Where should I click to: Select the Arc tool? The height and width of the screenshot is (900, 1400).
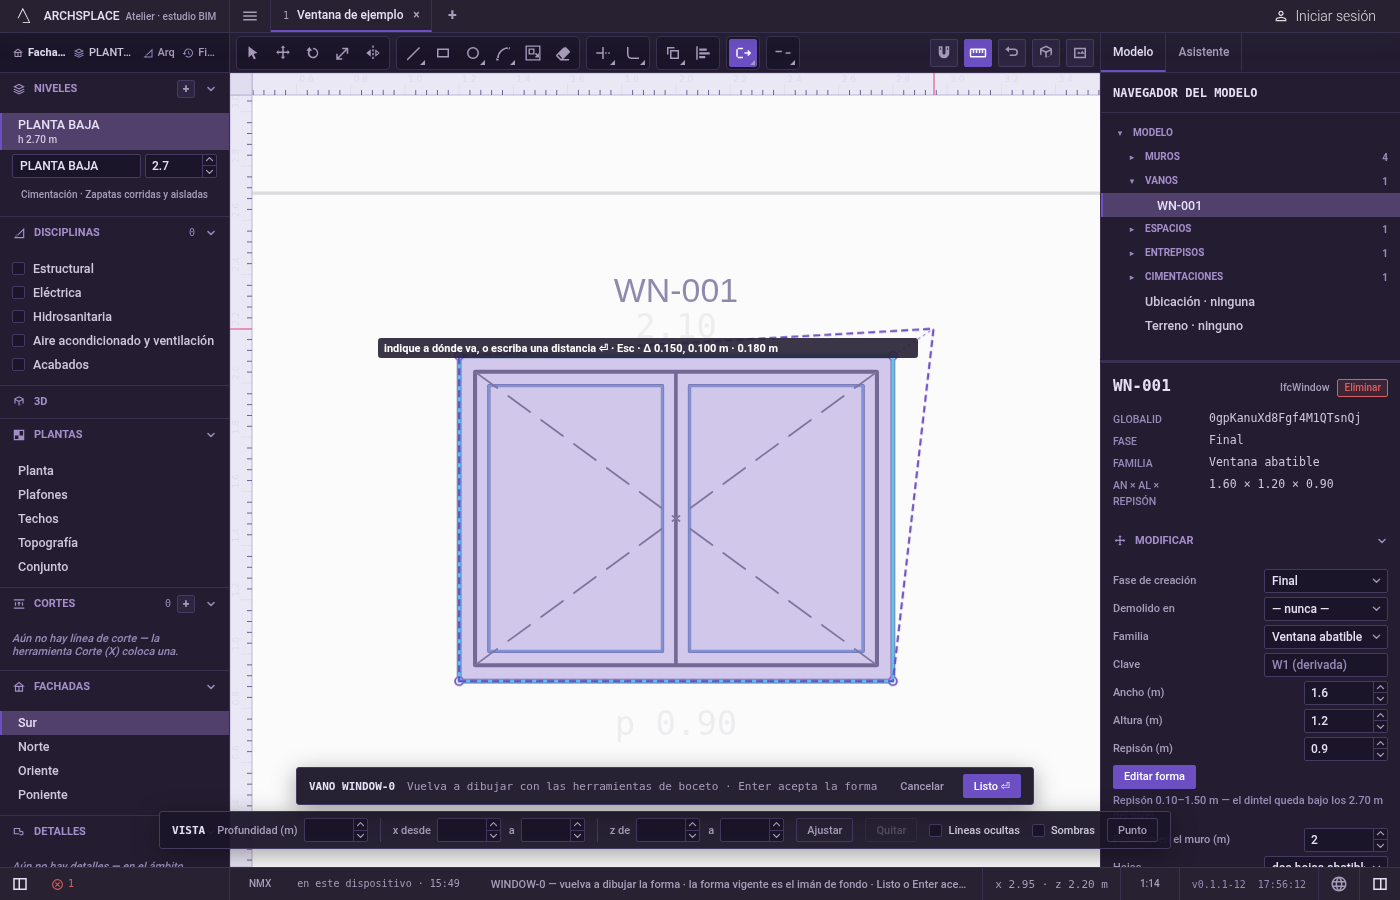click(503, 53)
